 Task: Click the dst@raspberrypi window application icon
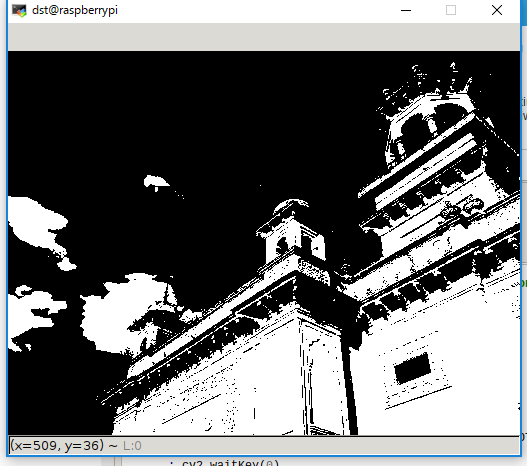point(19,10)
